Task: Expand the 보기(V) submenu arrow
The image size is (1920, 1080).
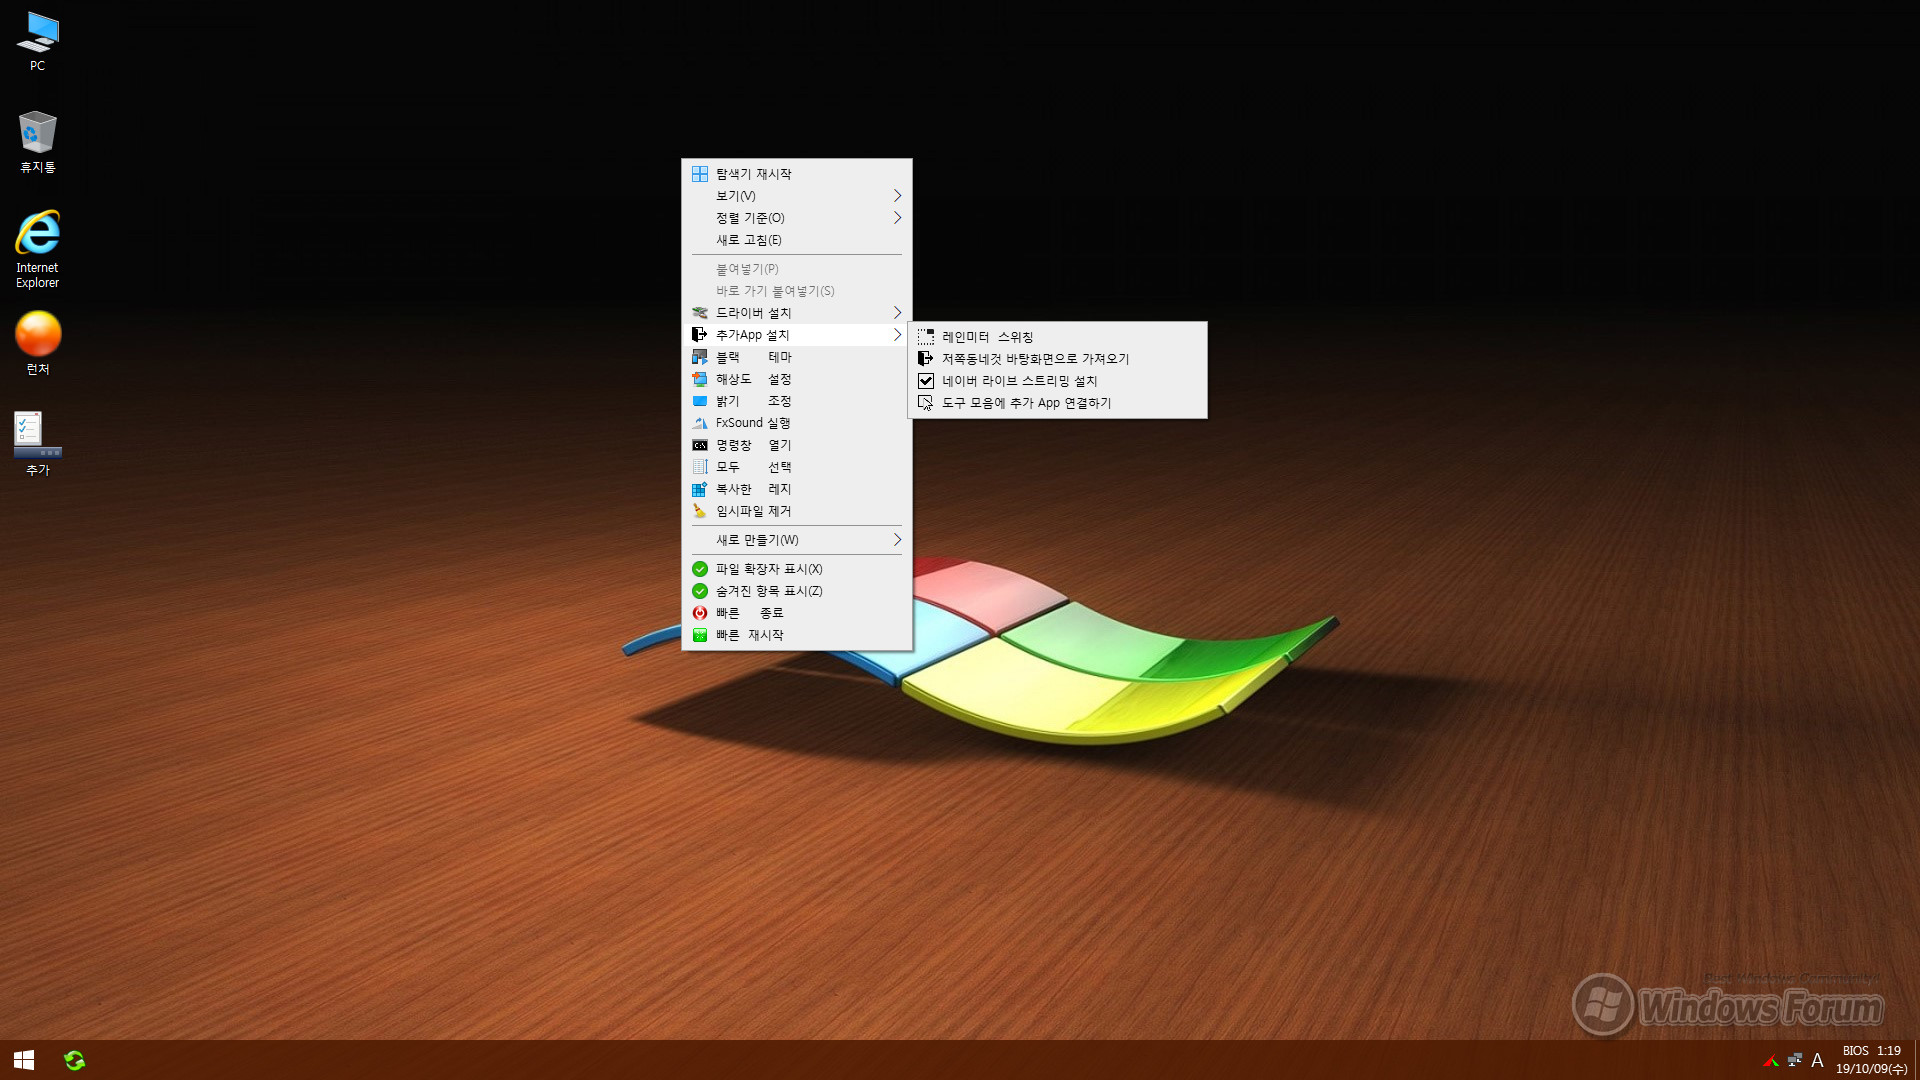Action: [897, 196]
